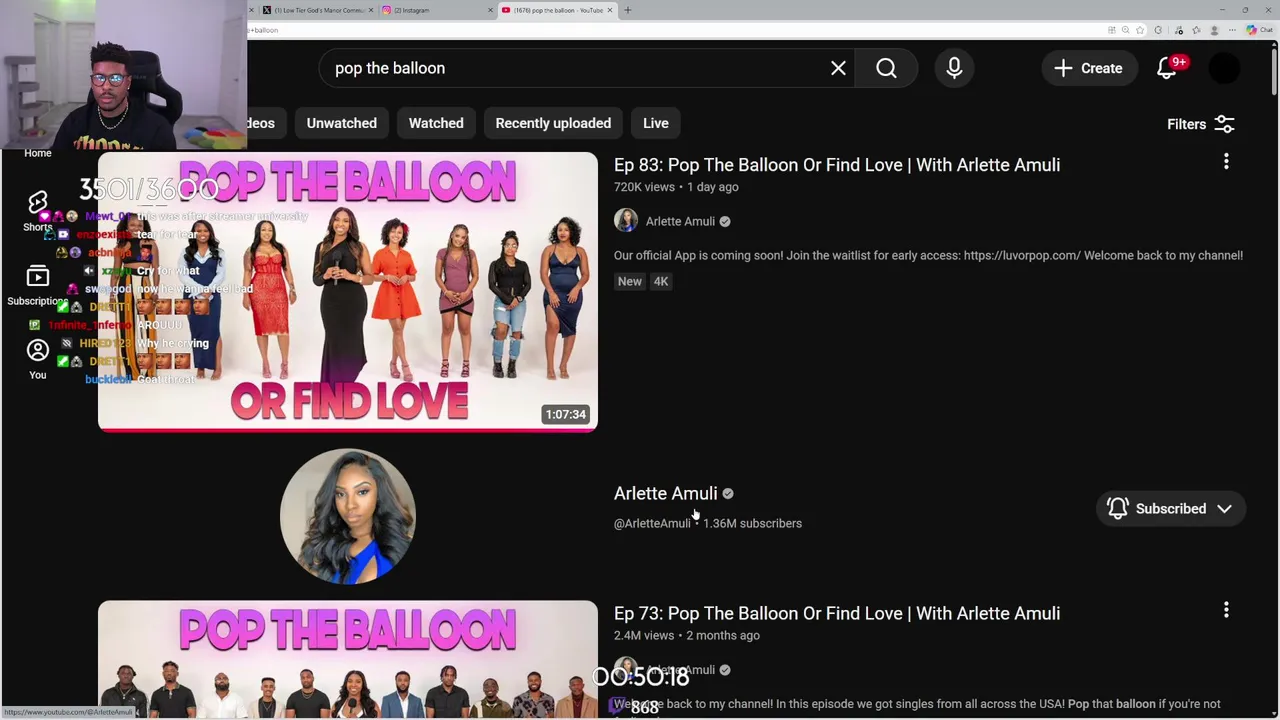This screenshot has height=720, width=1280.
Task: Open the Ep 83 video thumbnail
Action: pyautogui.click(x=348, y=292)
